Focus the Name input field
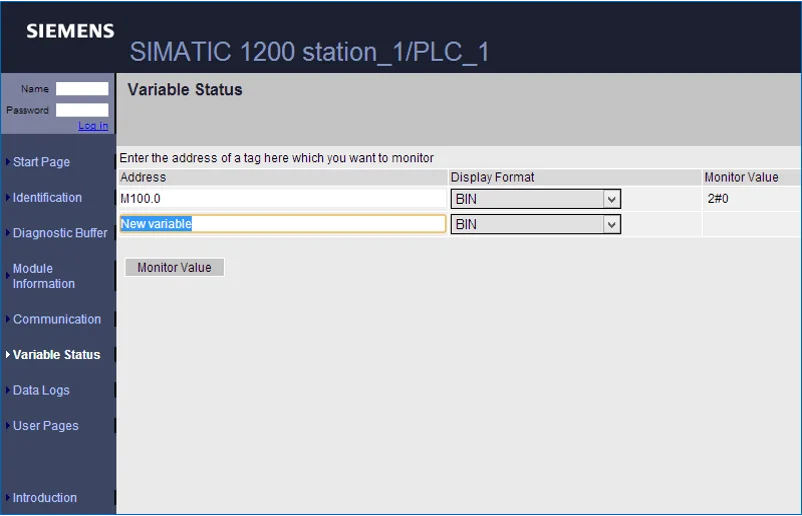Screen dimensions: 802x516 tap(82, 88)
